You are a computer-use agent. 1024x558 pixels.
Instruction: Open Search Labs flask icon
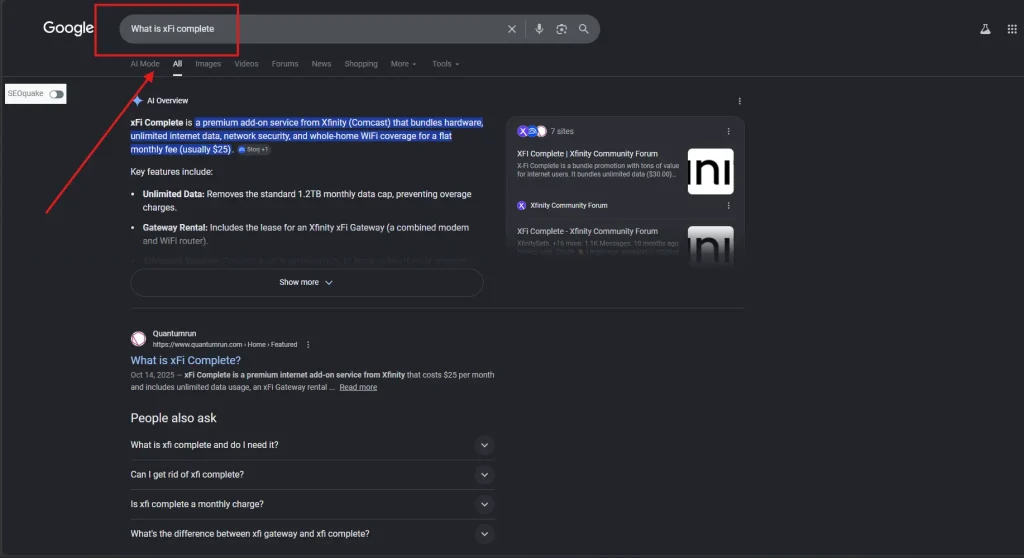985,29
